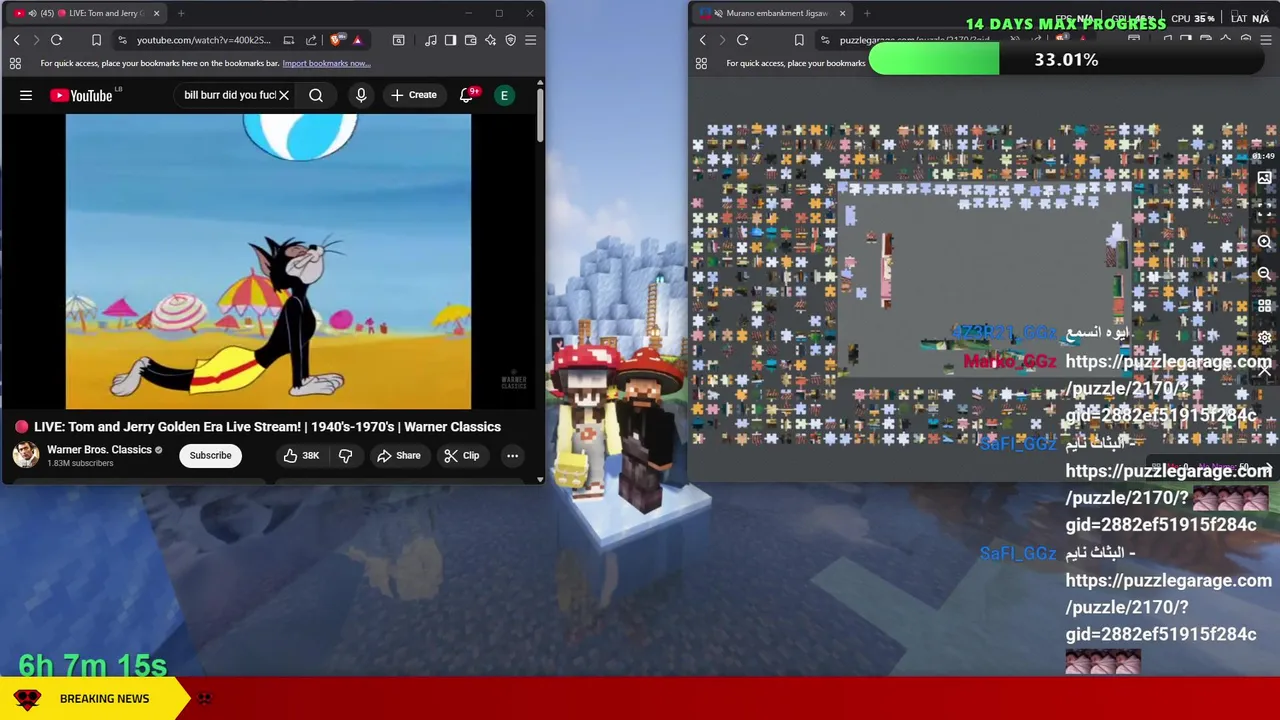Go to the YouTube home logo

tap(81, 95)
